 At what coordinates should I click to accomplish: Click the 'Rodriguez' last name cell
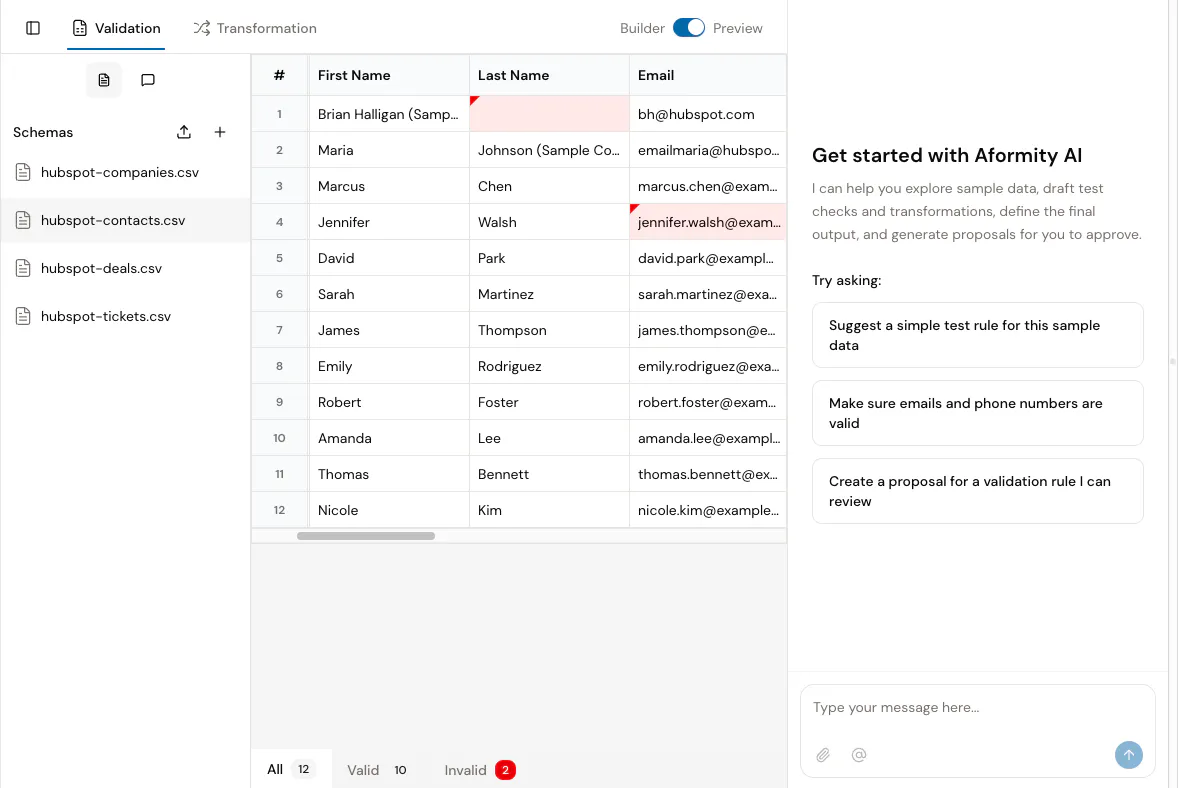point(549,367)
